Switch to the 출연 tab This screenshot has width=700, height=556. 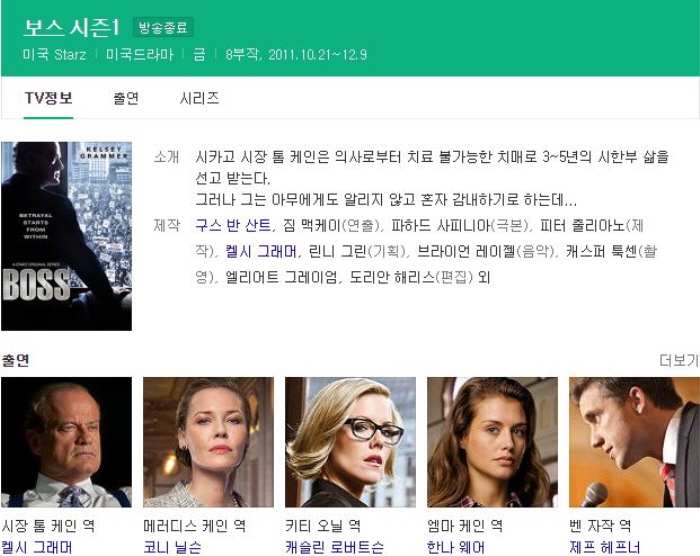click(126, 98)
